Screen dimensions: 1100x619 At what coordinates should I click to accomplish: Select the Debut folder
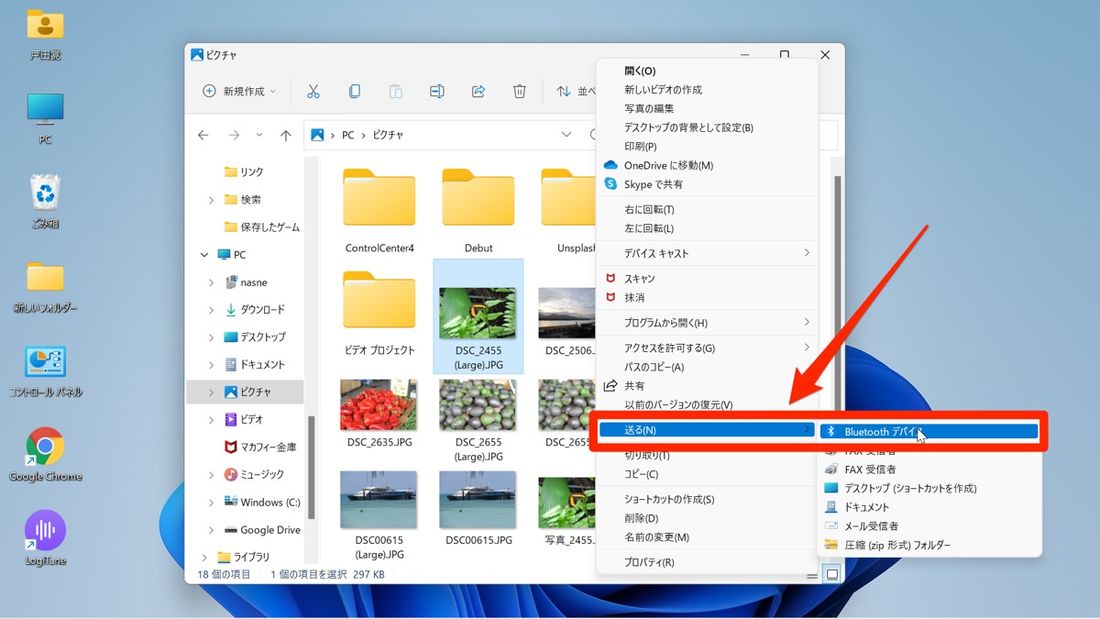[x=478, y=211]
